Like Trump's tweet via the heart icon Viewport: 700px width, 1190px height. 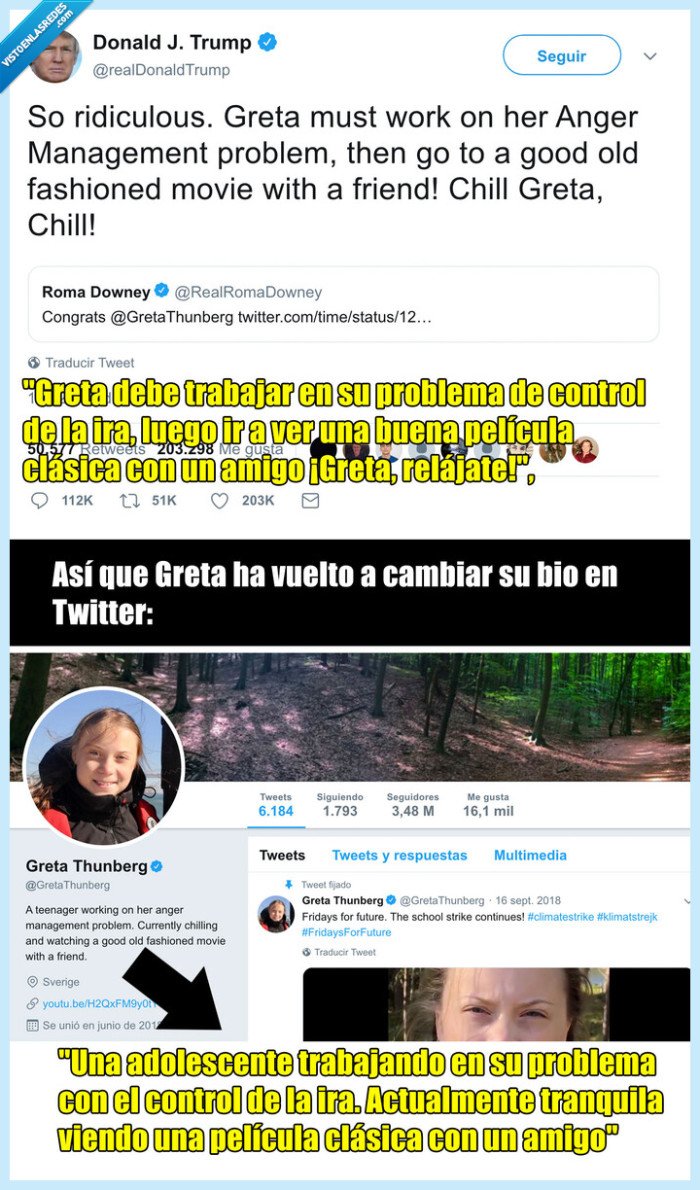click(x=219, y=500)
